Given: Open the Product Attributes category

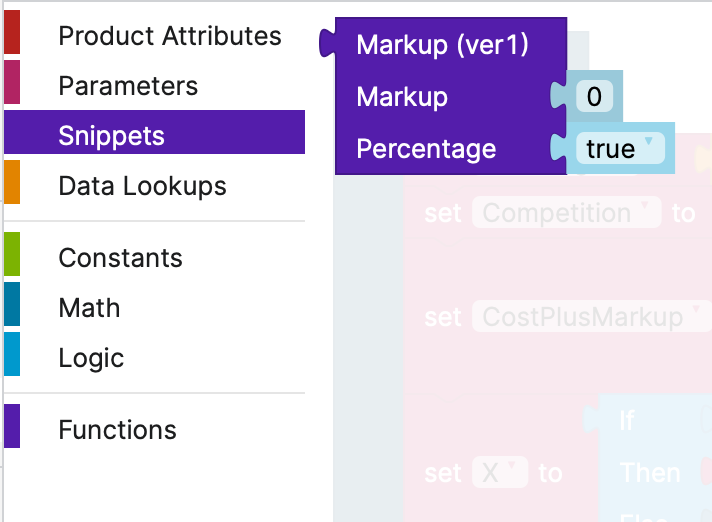Looking at the screenshot, I should pos(169,36).
